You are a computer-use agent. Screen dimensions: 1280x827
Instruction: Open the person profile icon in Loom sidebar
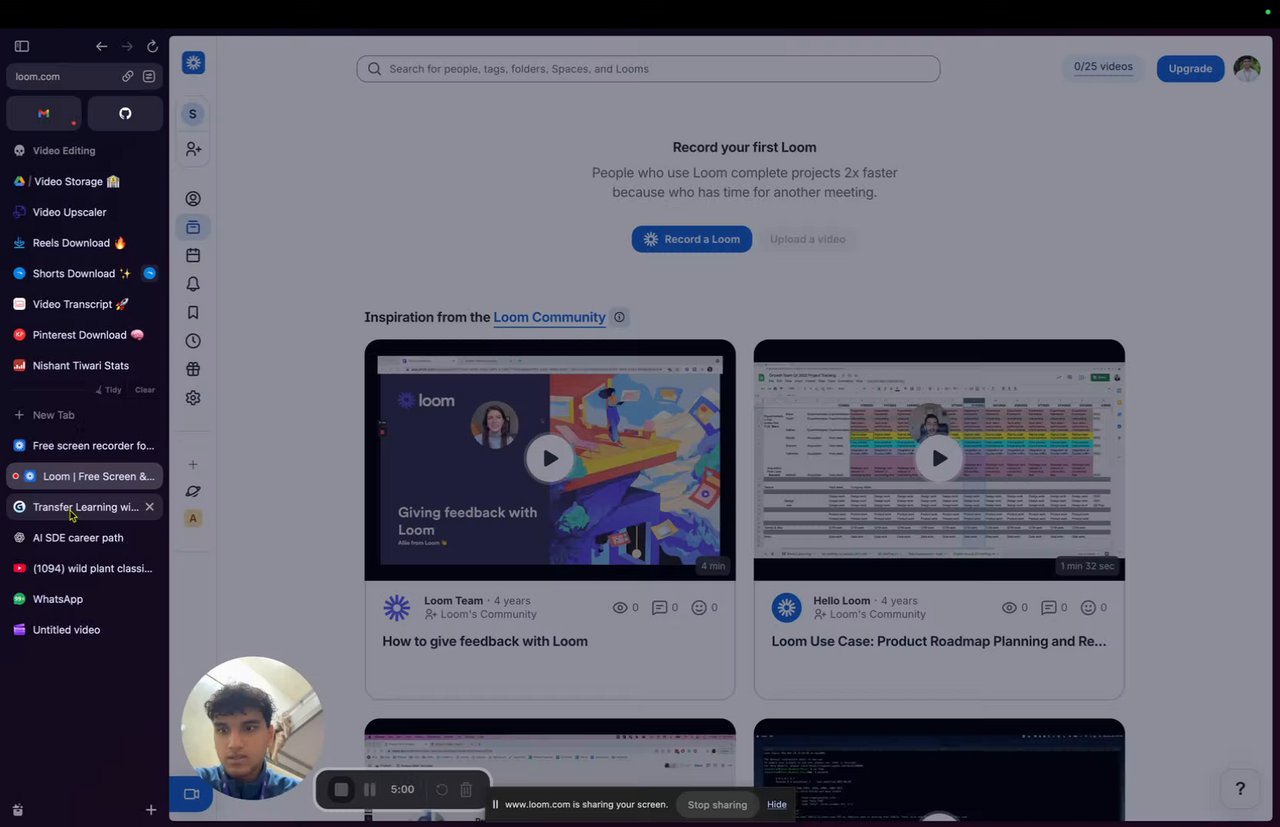[193, 199]
